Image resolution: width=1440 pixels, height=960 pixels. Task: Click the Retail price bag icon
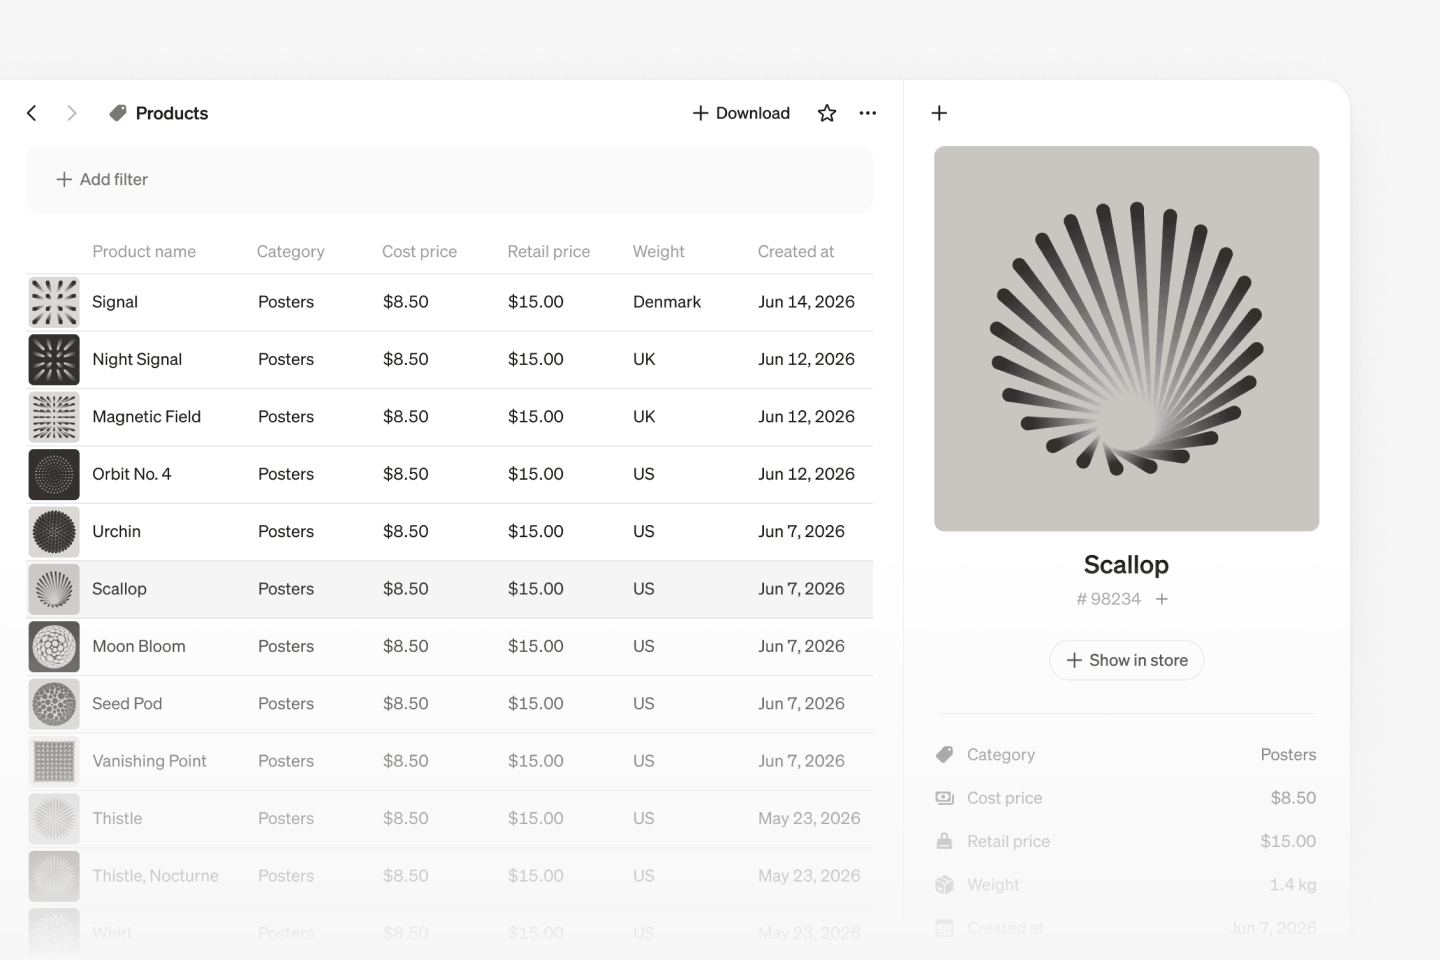[945, 841]
